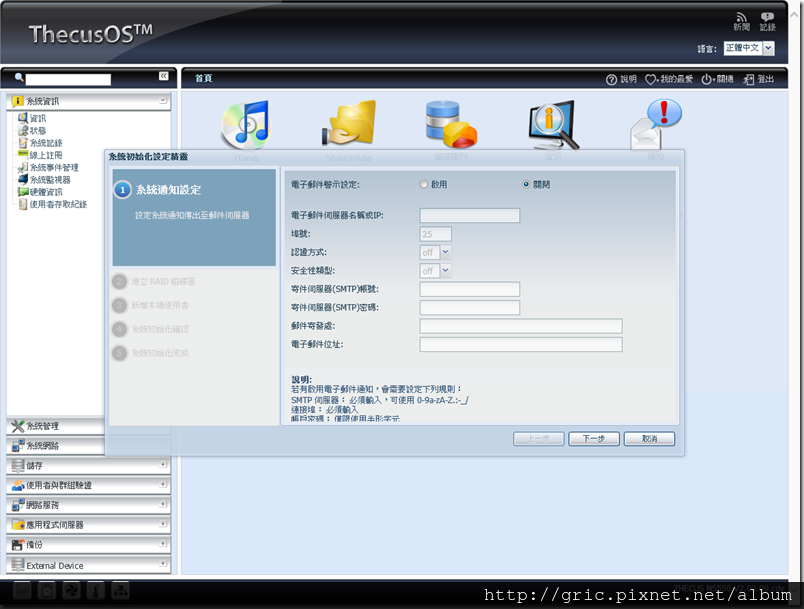Click the first status bar icon
804x609 pixels.
click(x=22, y=591)
